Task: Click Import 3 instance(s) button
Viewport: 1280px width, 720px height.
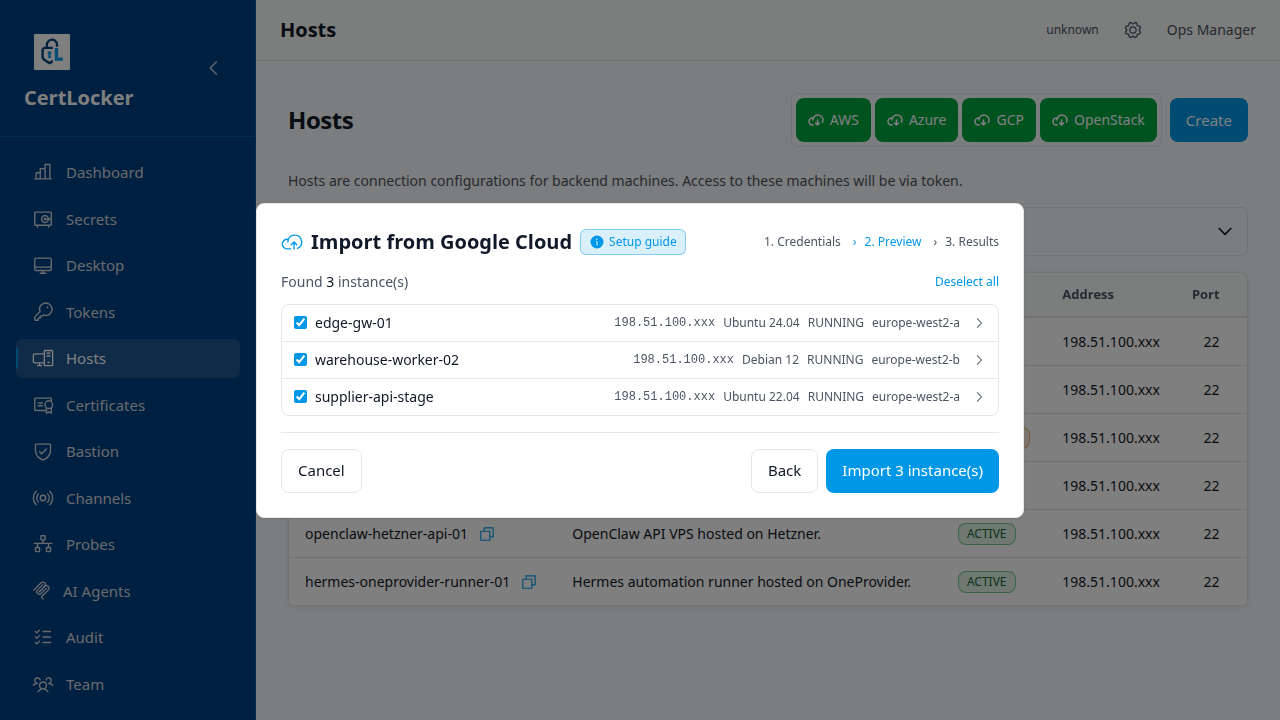Action: click(912, 471)
